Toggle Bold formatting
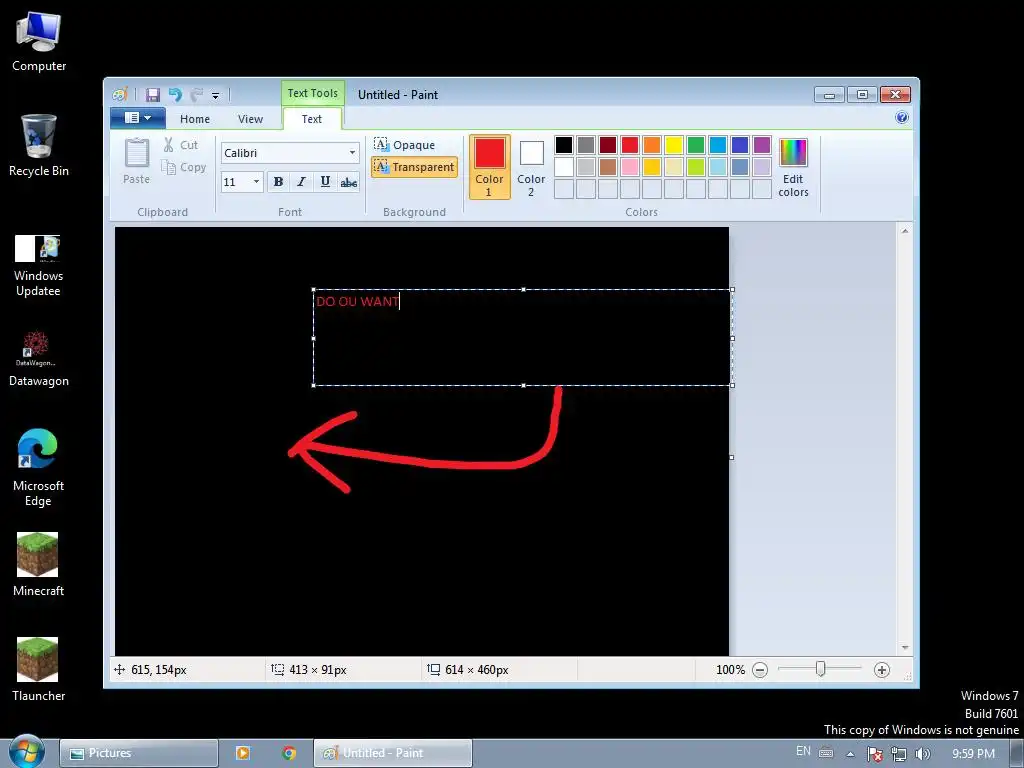The image size is (1024, 768). coord(278,182)
